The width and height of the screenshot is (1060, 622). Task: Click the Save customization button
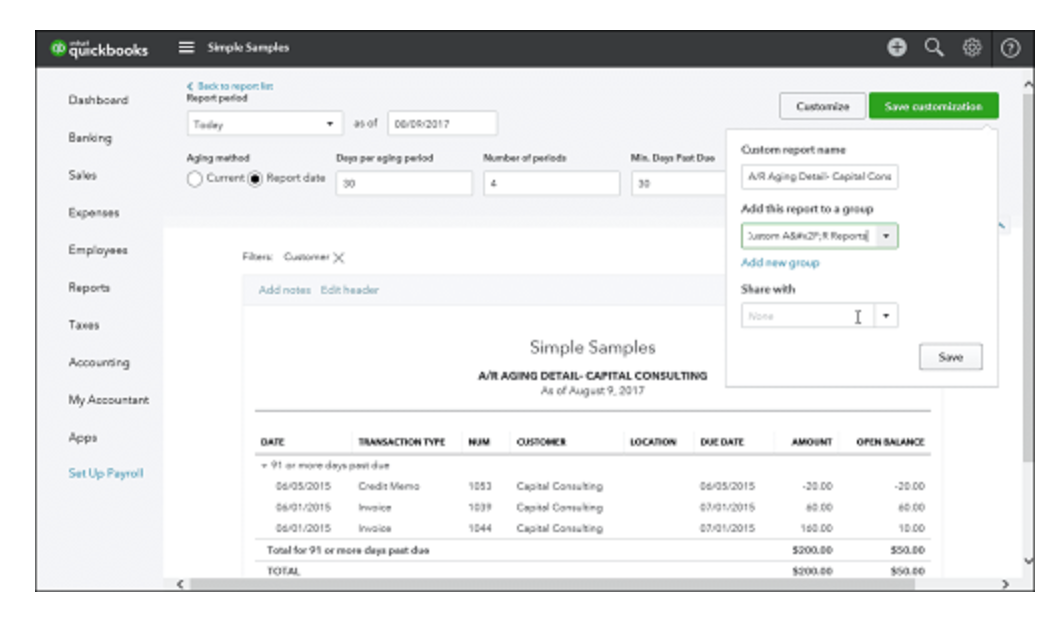point(934,106)
